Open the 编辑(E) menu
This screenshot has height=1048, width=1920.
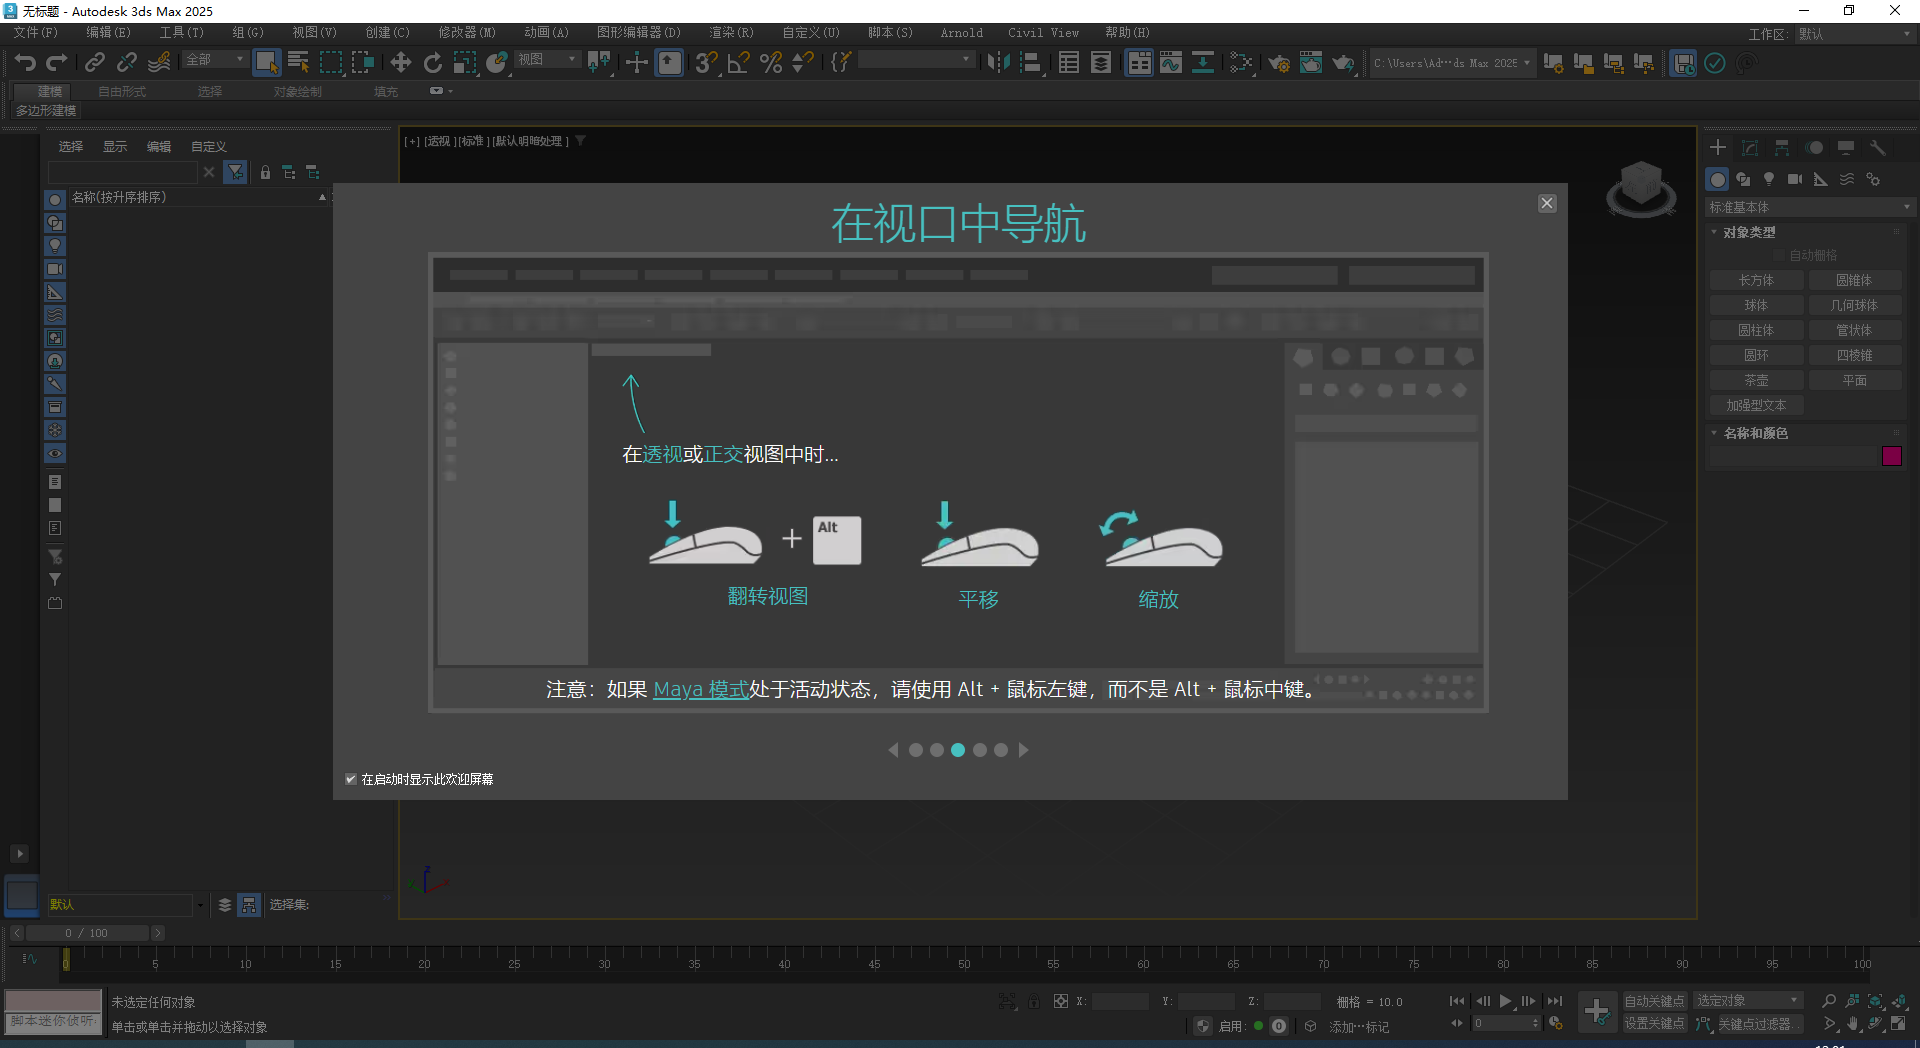coord(108,33)
